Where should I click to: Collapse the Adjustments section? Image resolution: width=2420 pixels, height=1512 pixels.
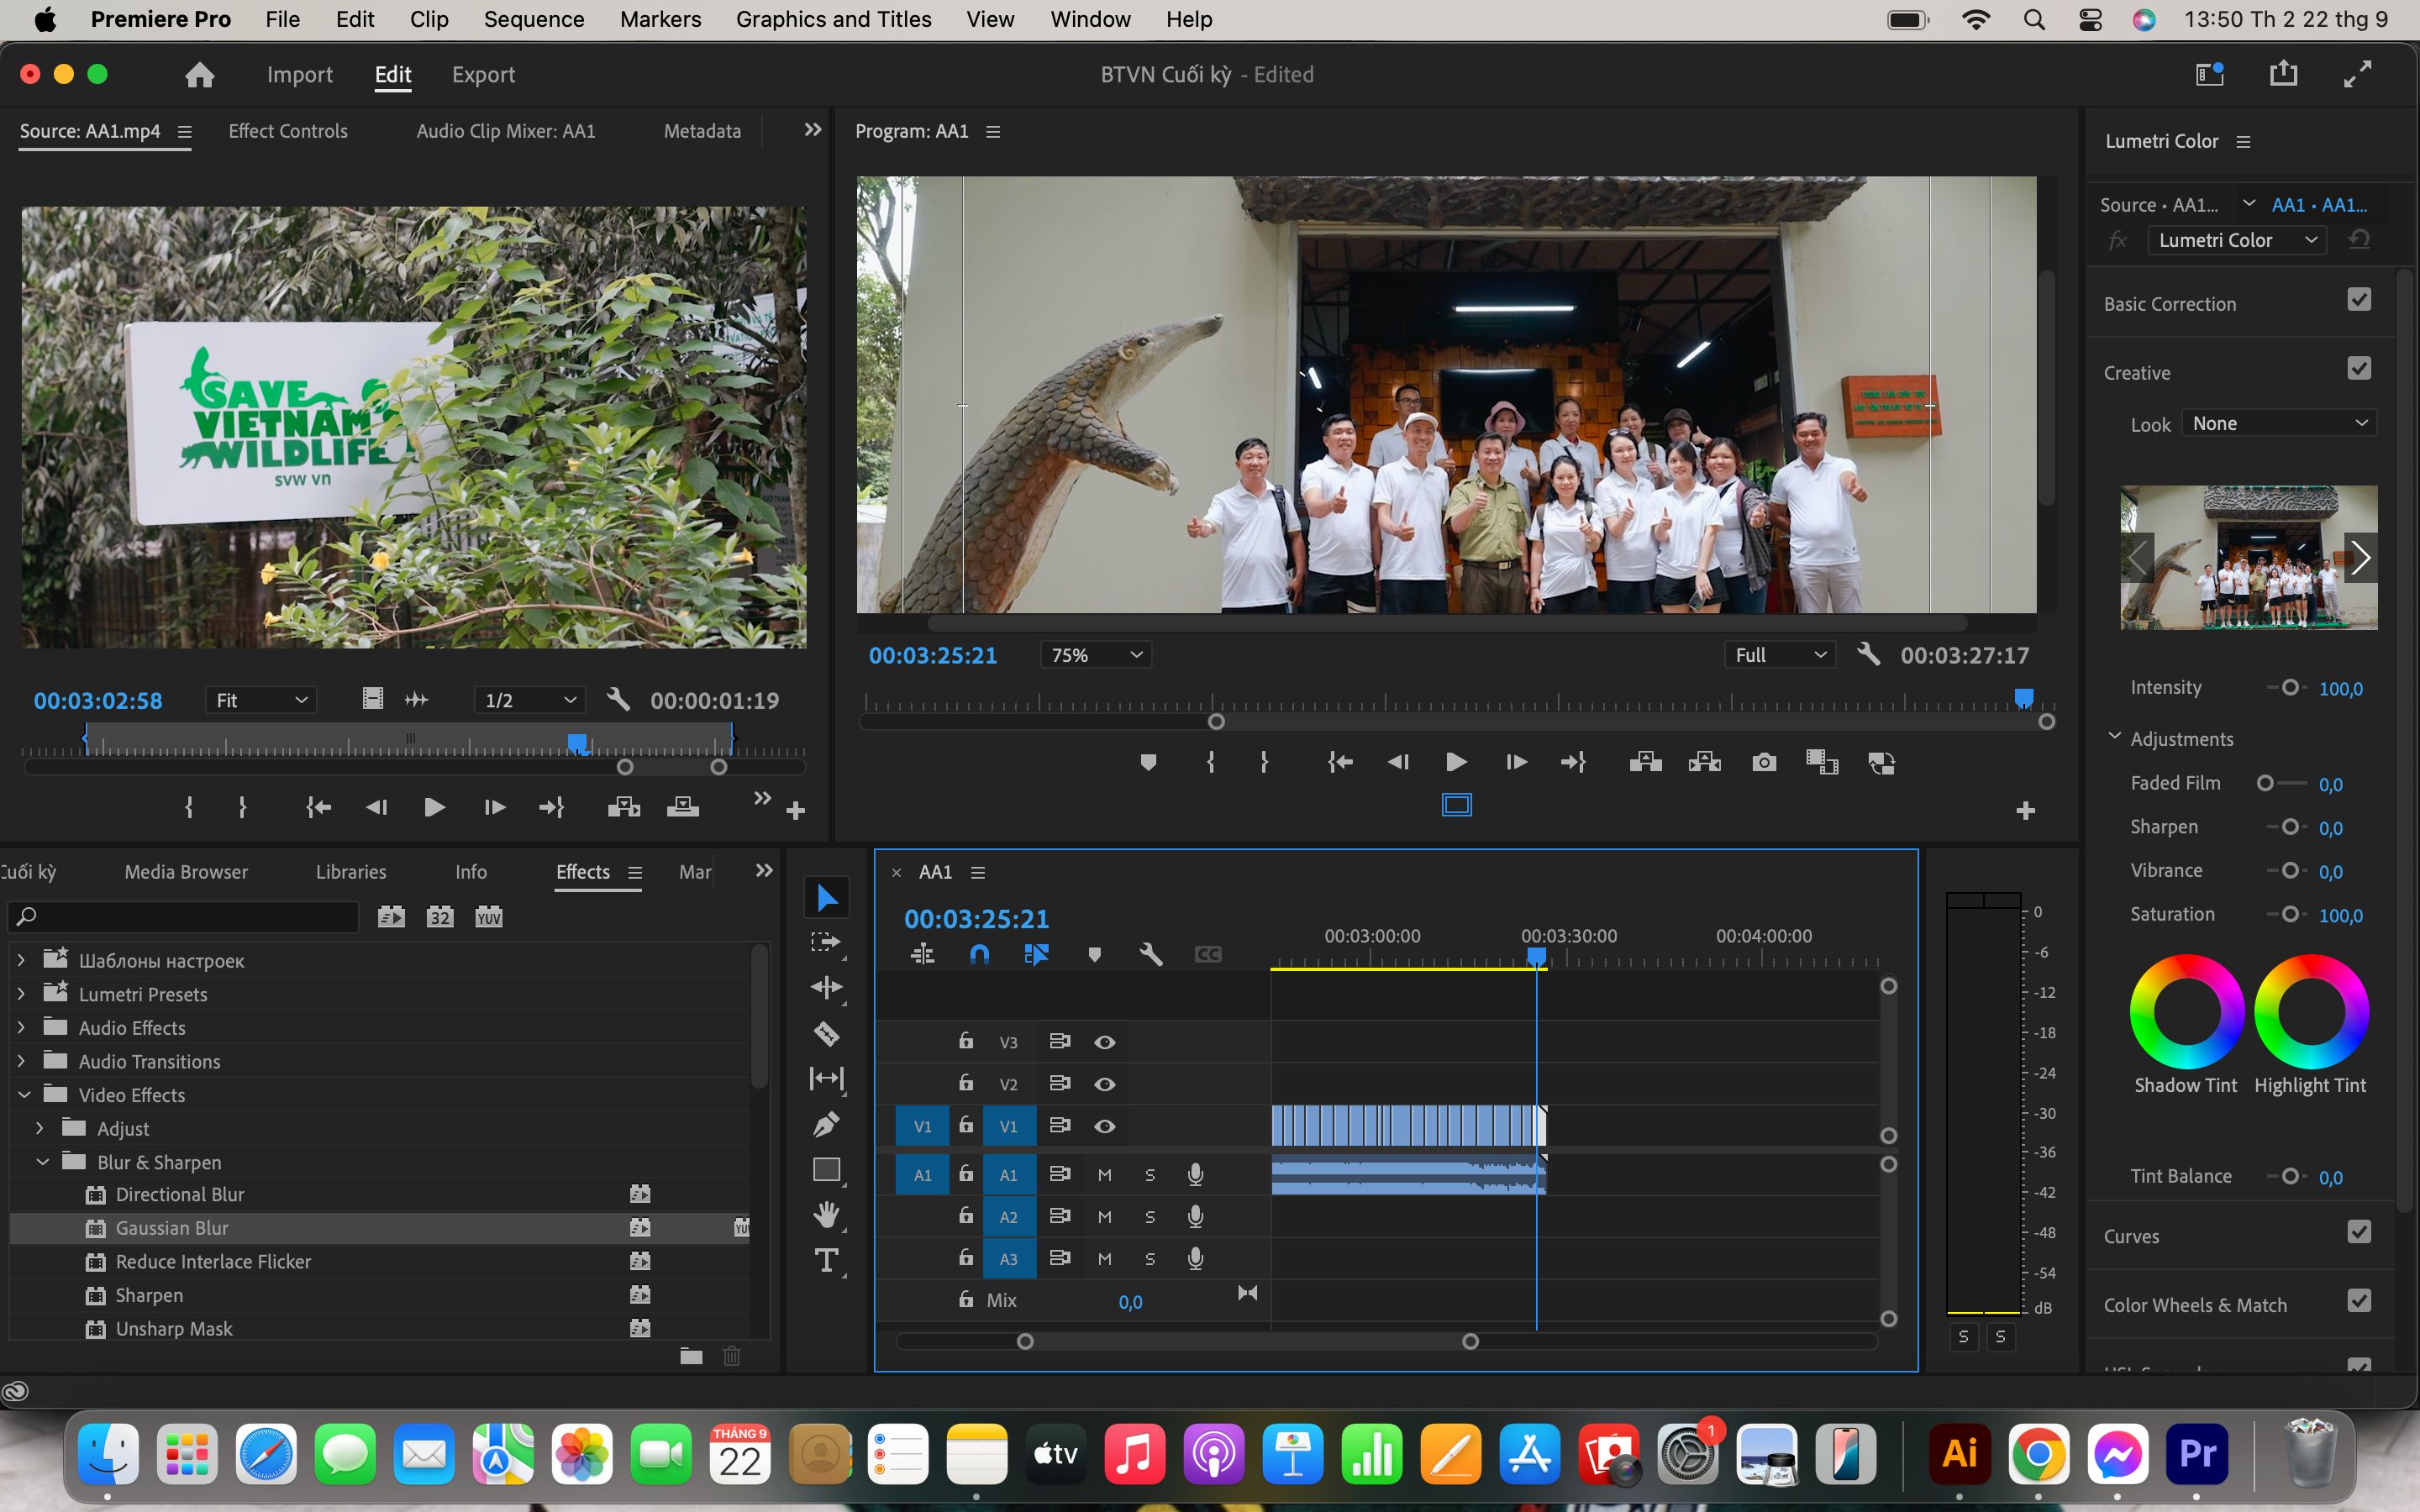(x=2114, y=737)
